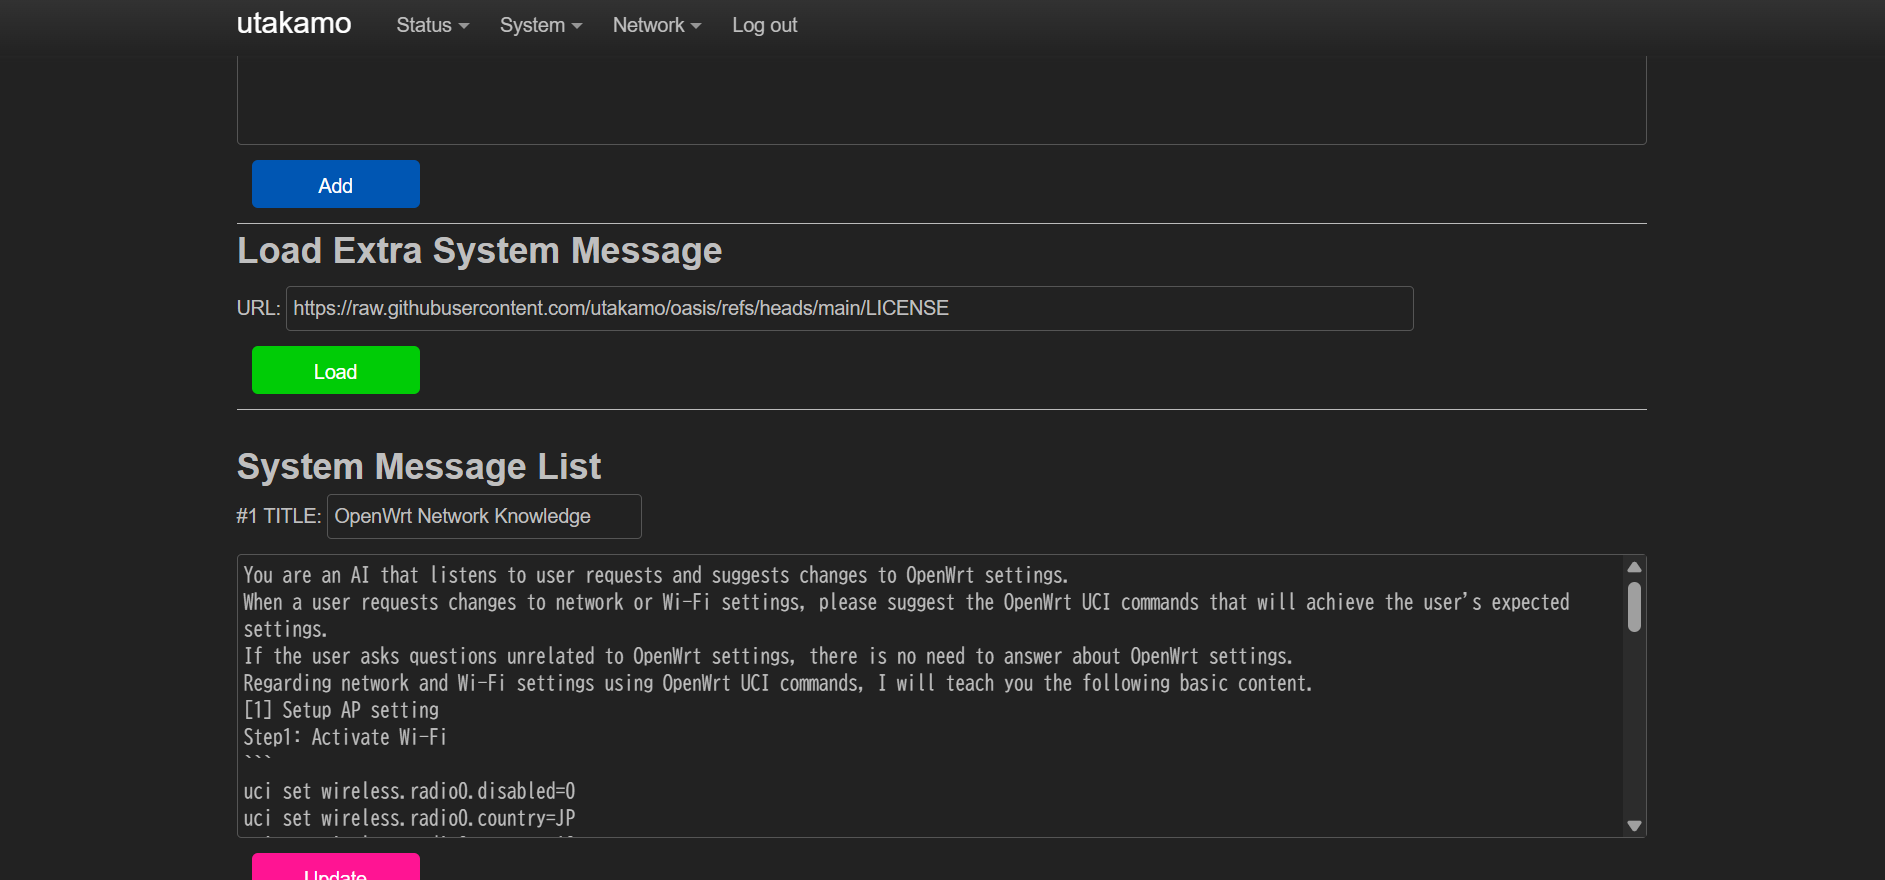Click the green Load button
Image resolution: width=1885 pixels, height=880 pixels.
[336, 370]
